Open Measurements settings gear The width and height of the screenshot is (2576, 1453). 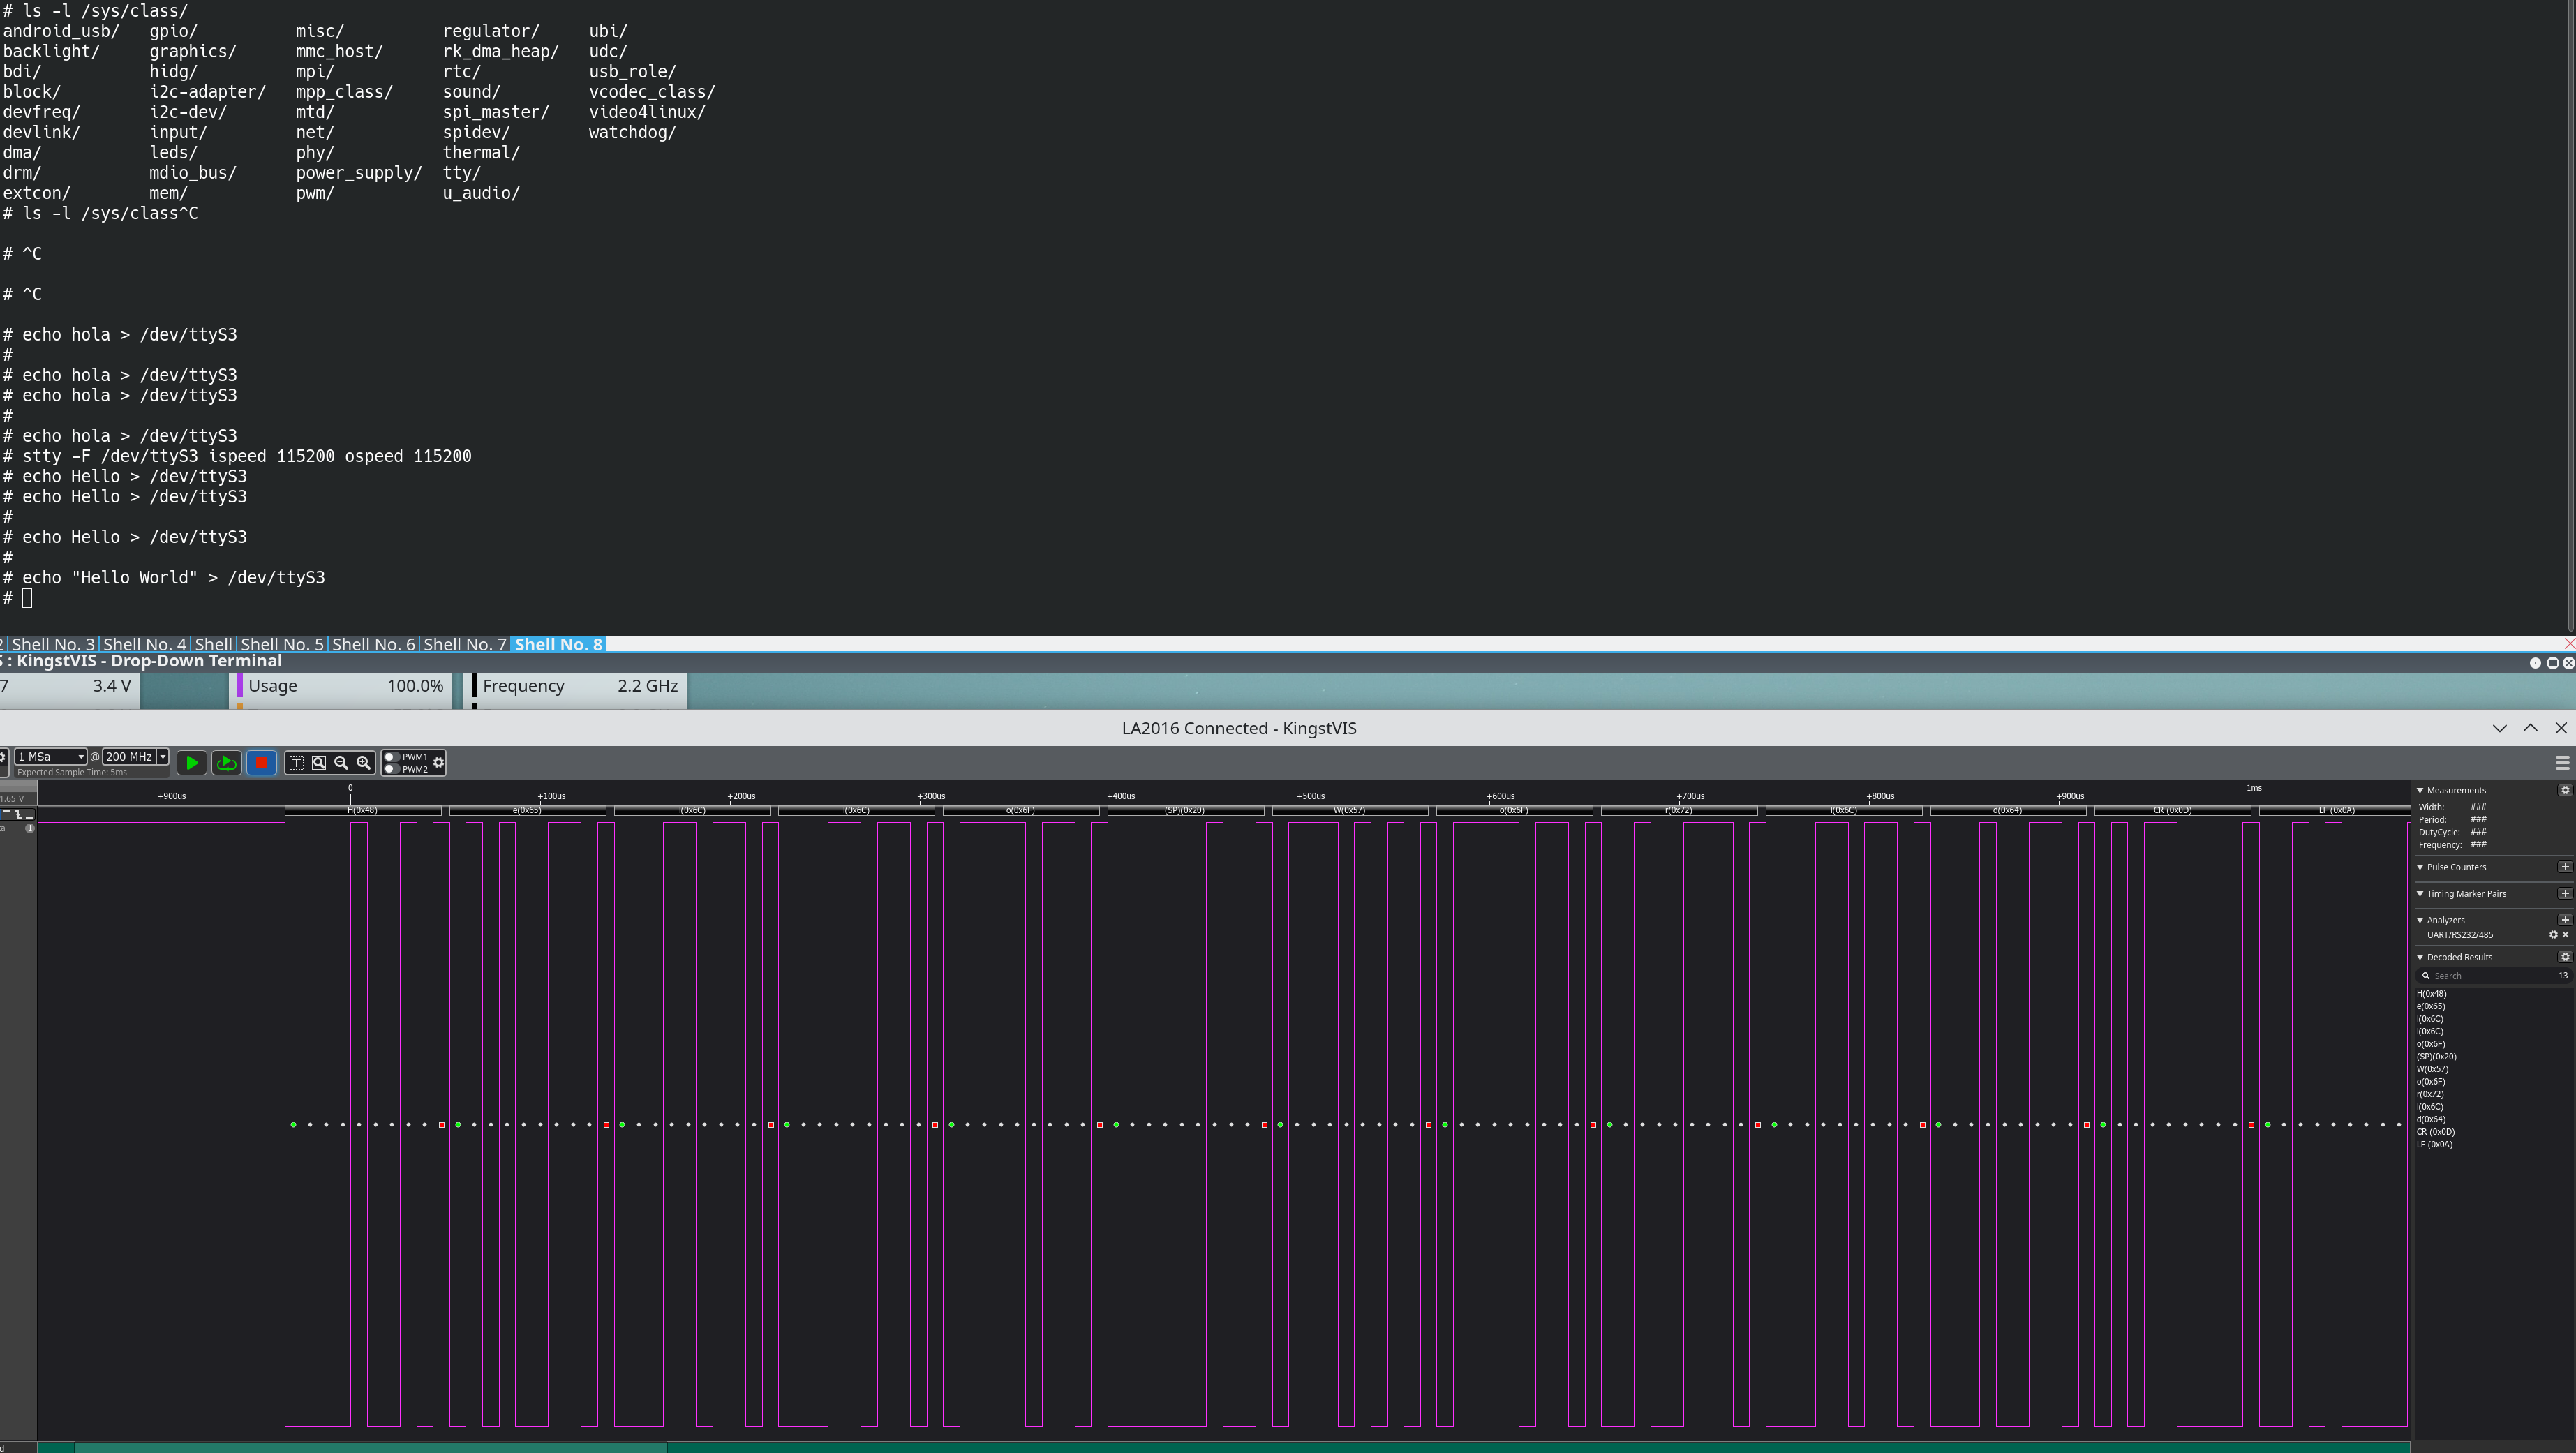2565,790
